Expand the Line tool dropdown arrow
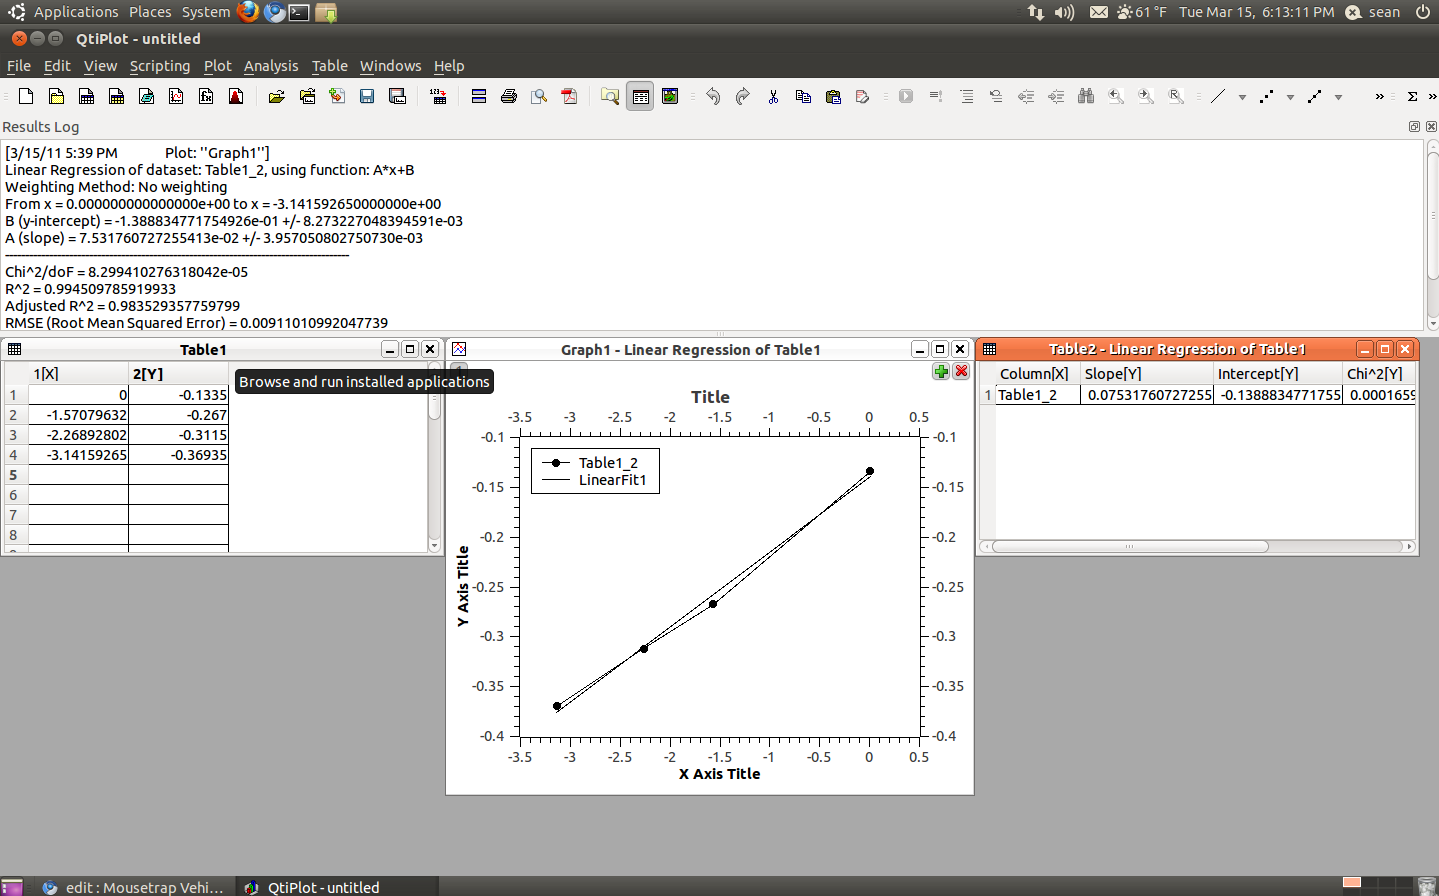 tap(1242, 97)
